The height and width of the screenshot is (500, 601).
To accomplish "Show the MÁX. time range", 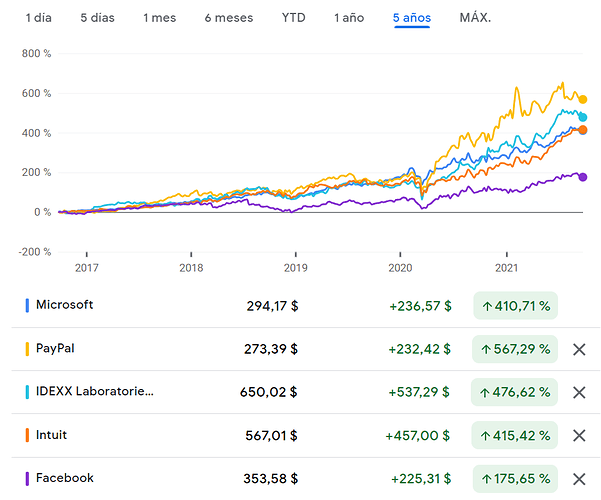I will coord(475,18).
